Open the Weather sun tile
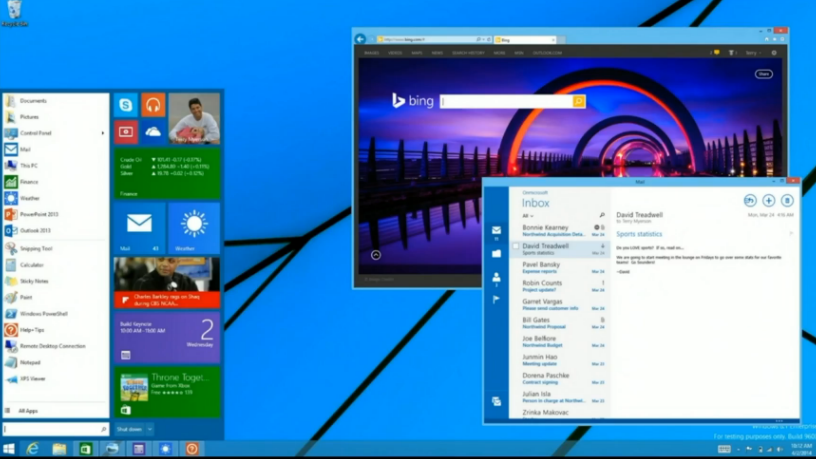The image size is (816, 459). tap(194, 228)
